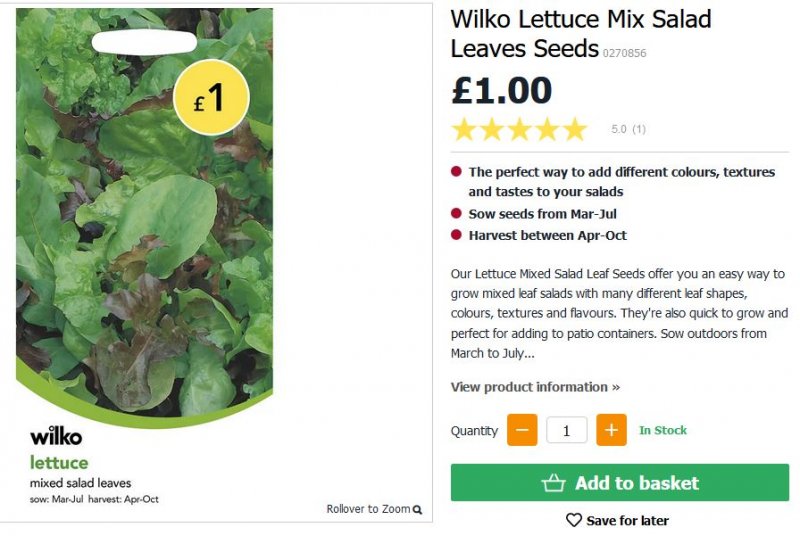Click the £1.00 price text
Screen dimensions: 800x536
click(502, 90)
